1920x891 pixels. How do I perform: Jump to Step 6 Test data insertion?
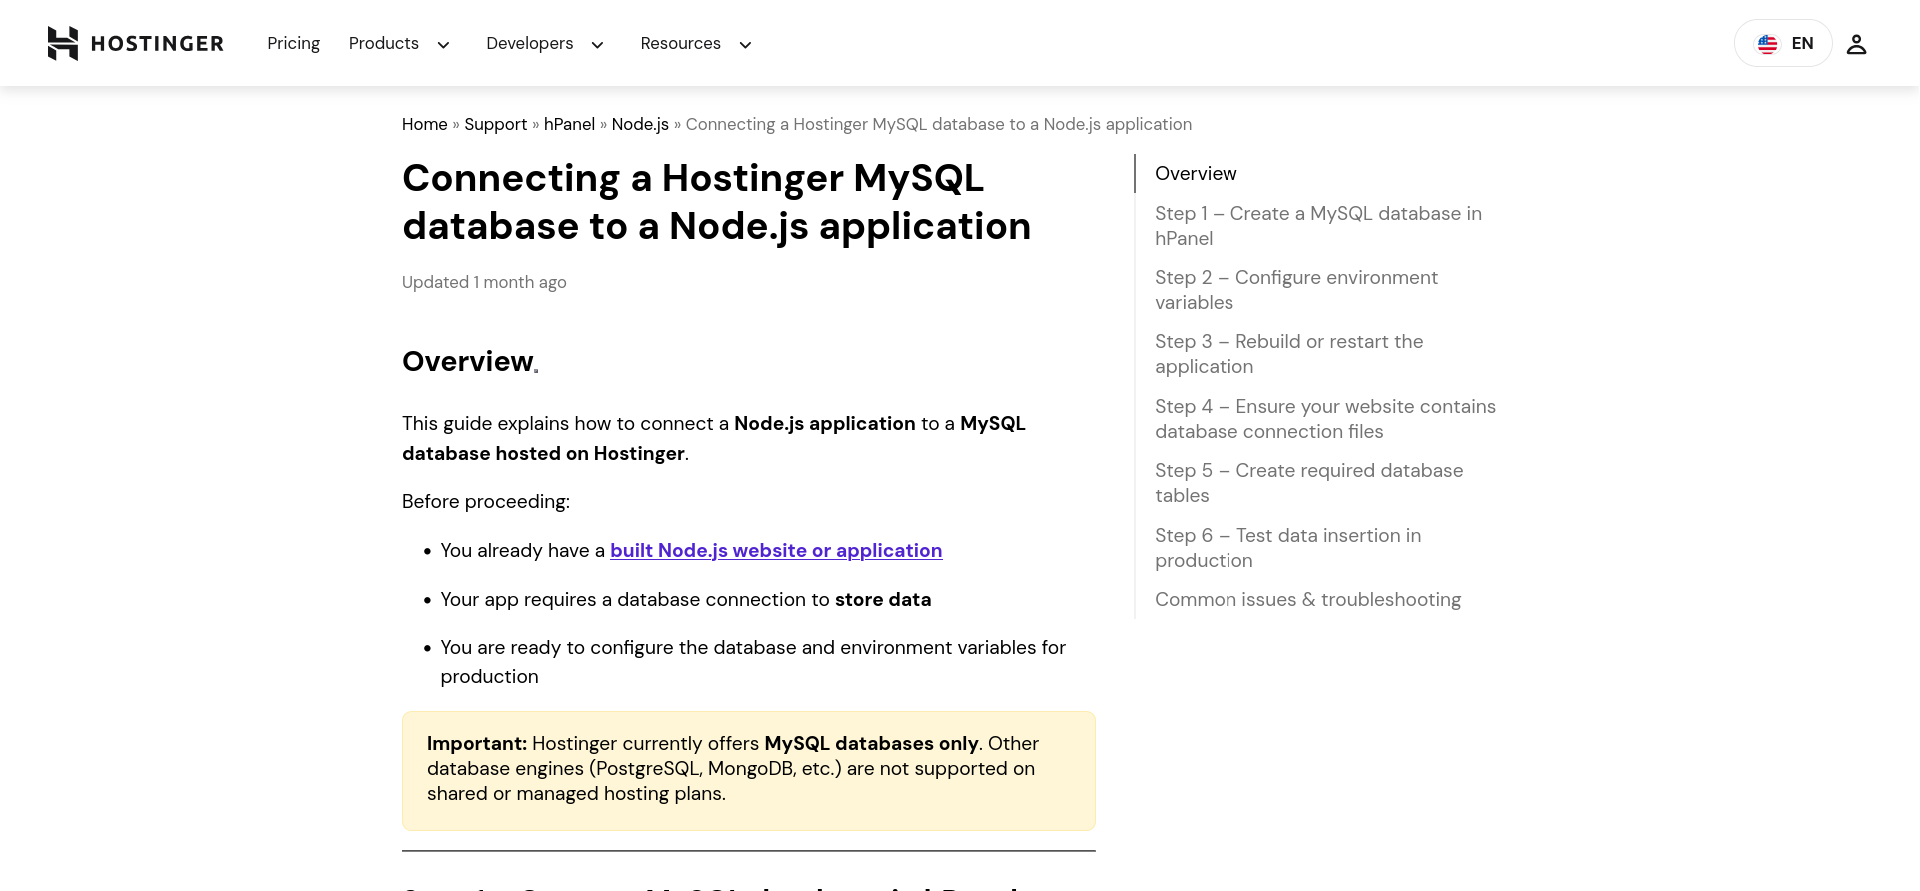[1288, 548]
